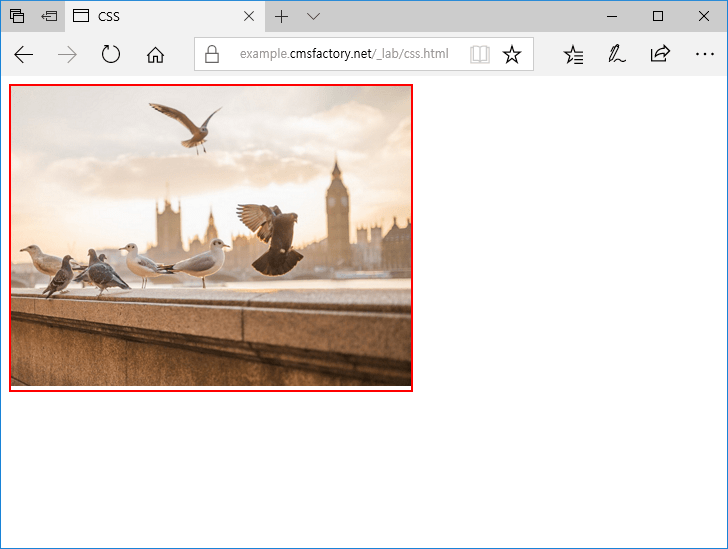
Task: Close the Edge browser window
Action: (x=703, y=16)
